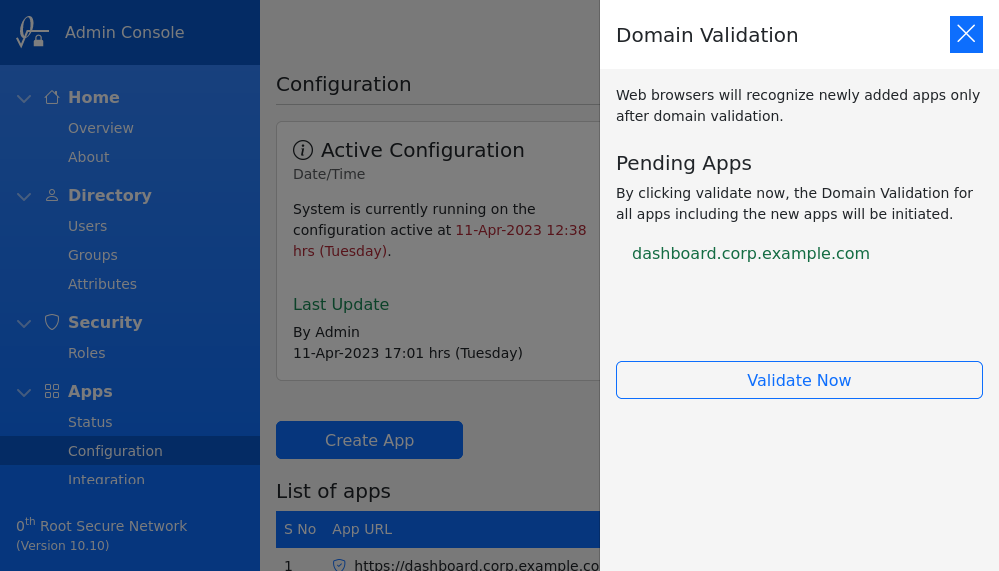Open the Users menu item
Image resolution: width=999 pixels, height=571 pixels.
pyautogui.click(x=87, y=226)
